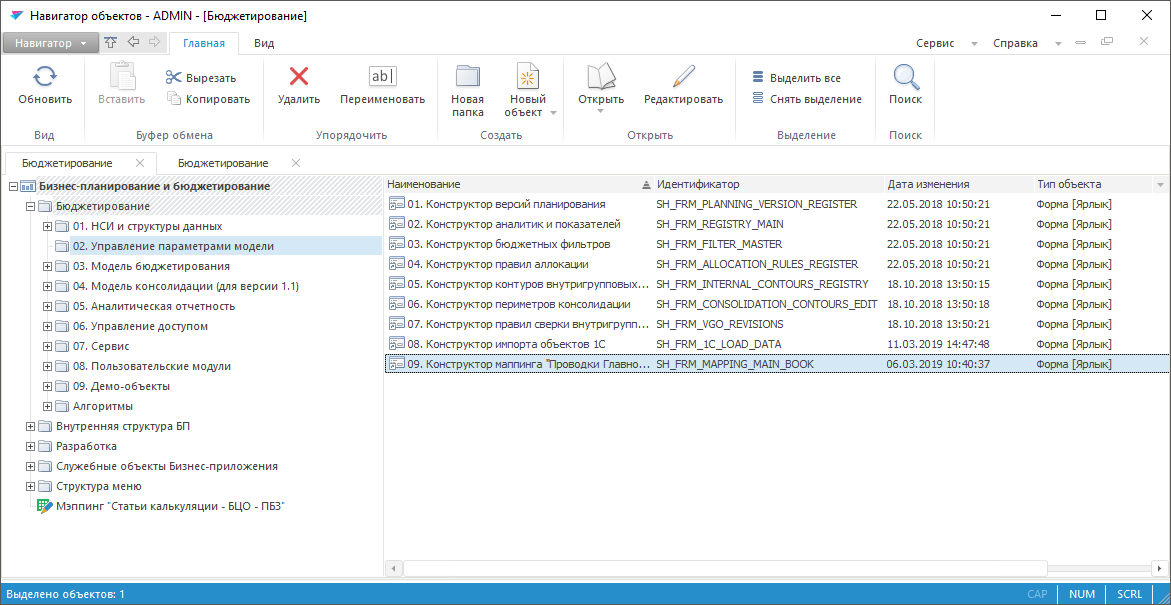Close the second Бюджетирование tab
1171x605 pixels.
pyautogui.click(x=296, y=163)
